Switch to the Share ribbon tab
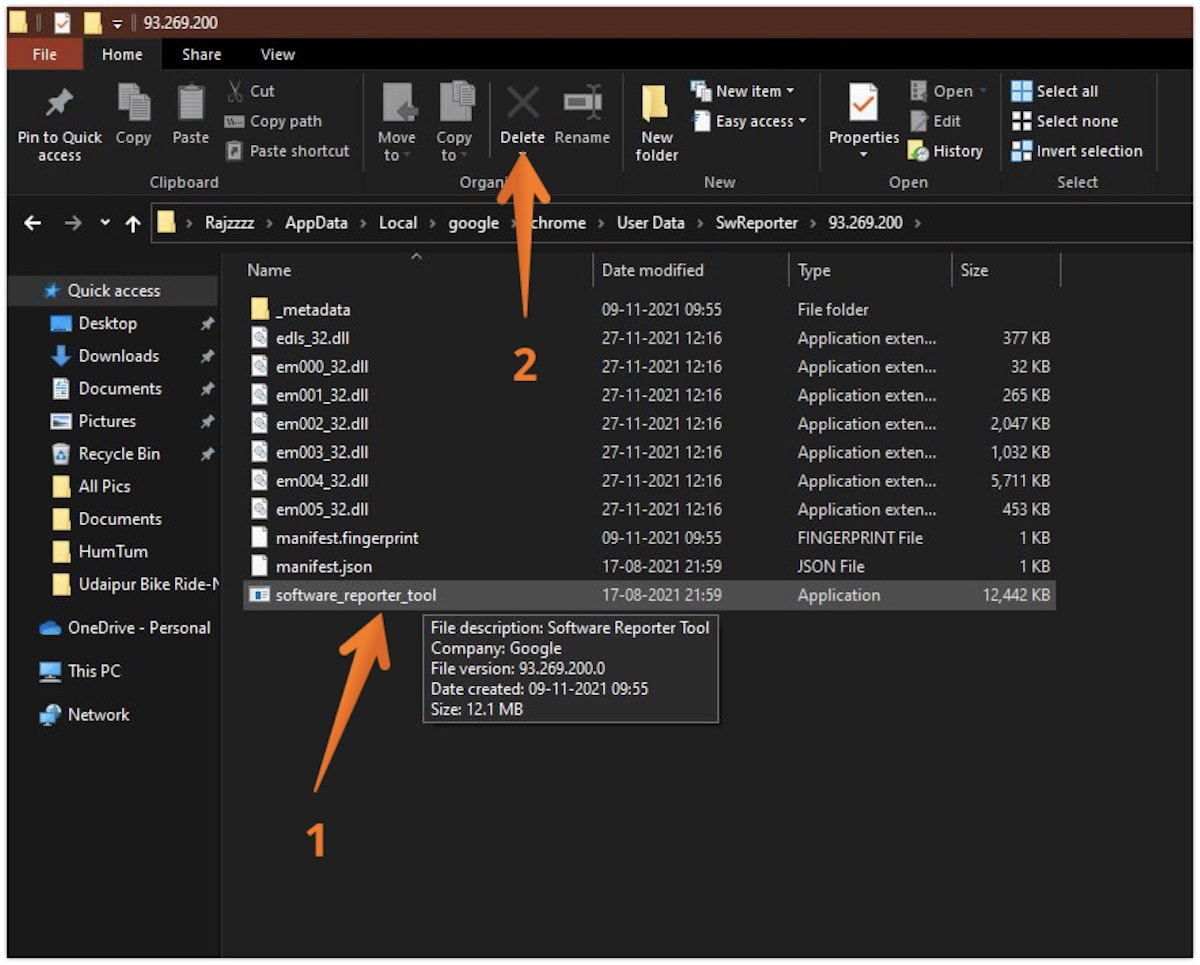 click(201, 55)
